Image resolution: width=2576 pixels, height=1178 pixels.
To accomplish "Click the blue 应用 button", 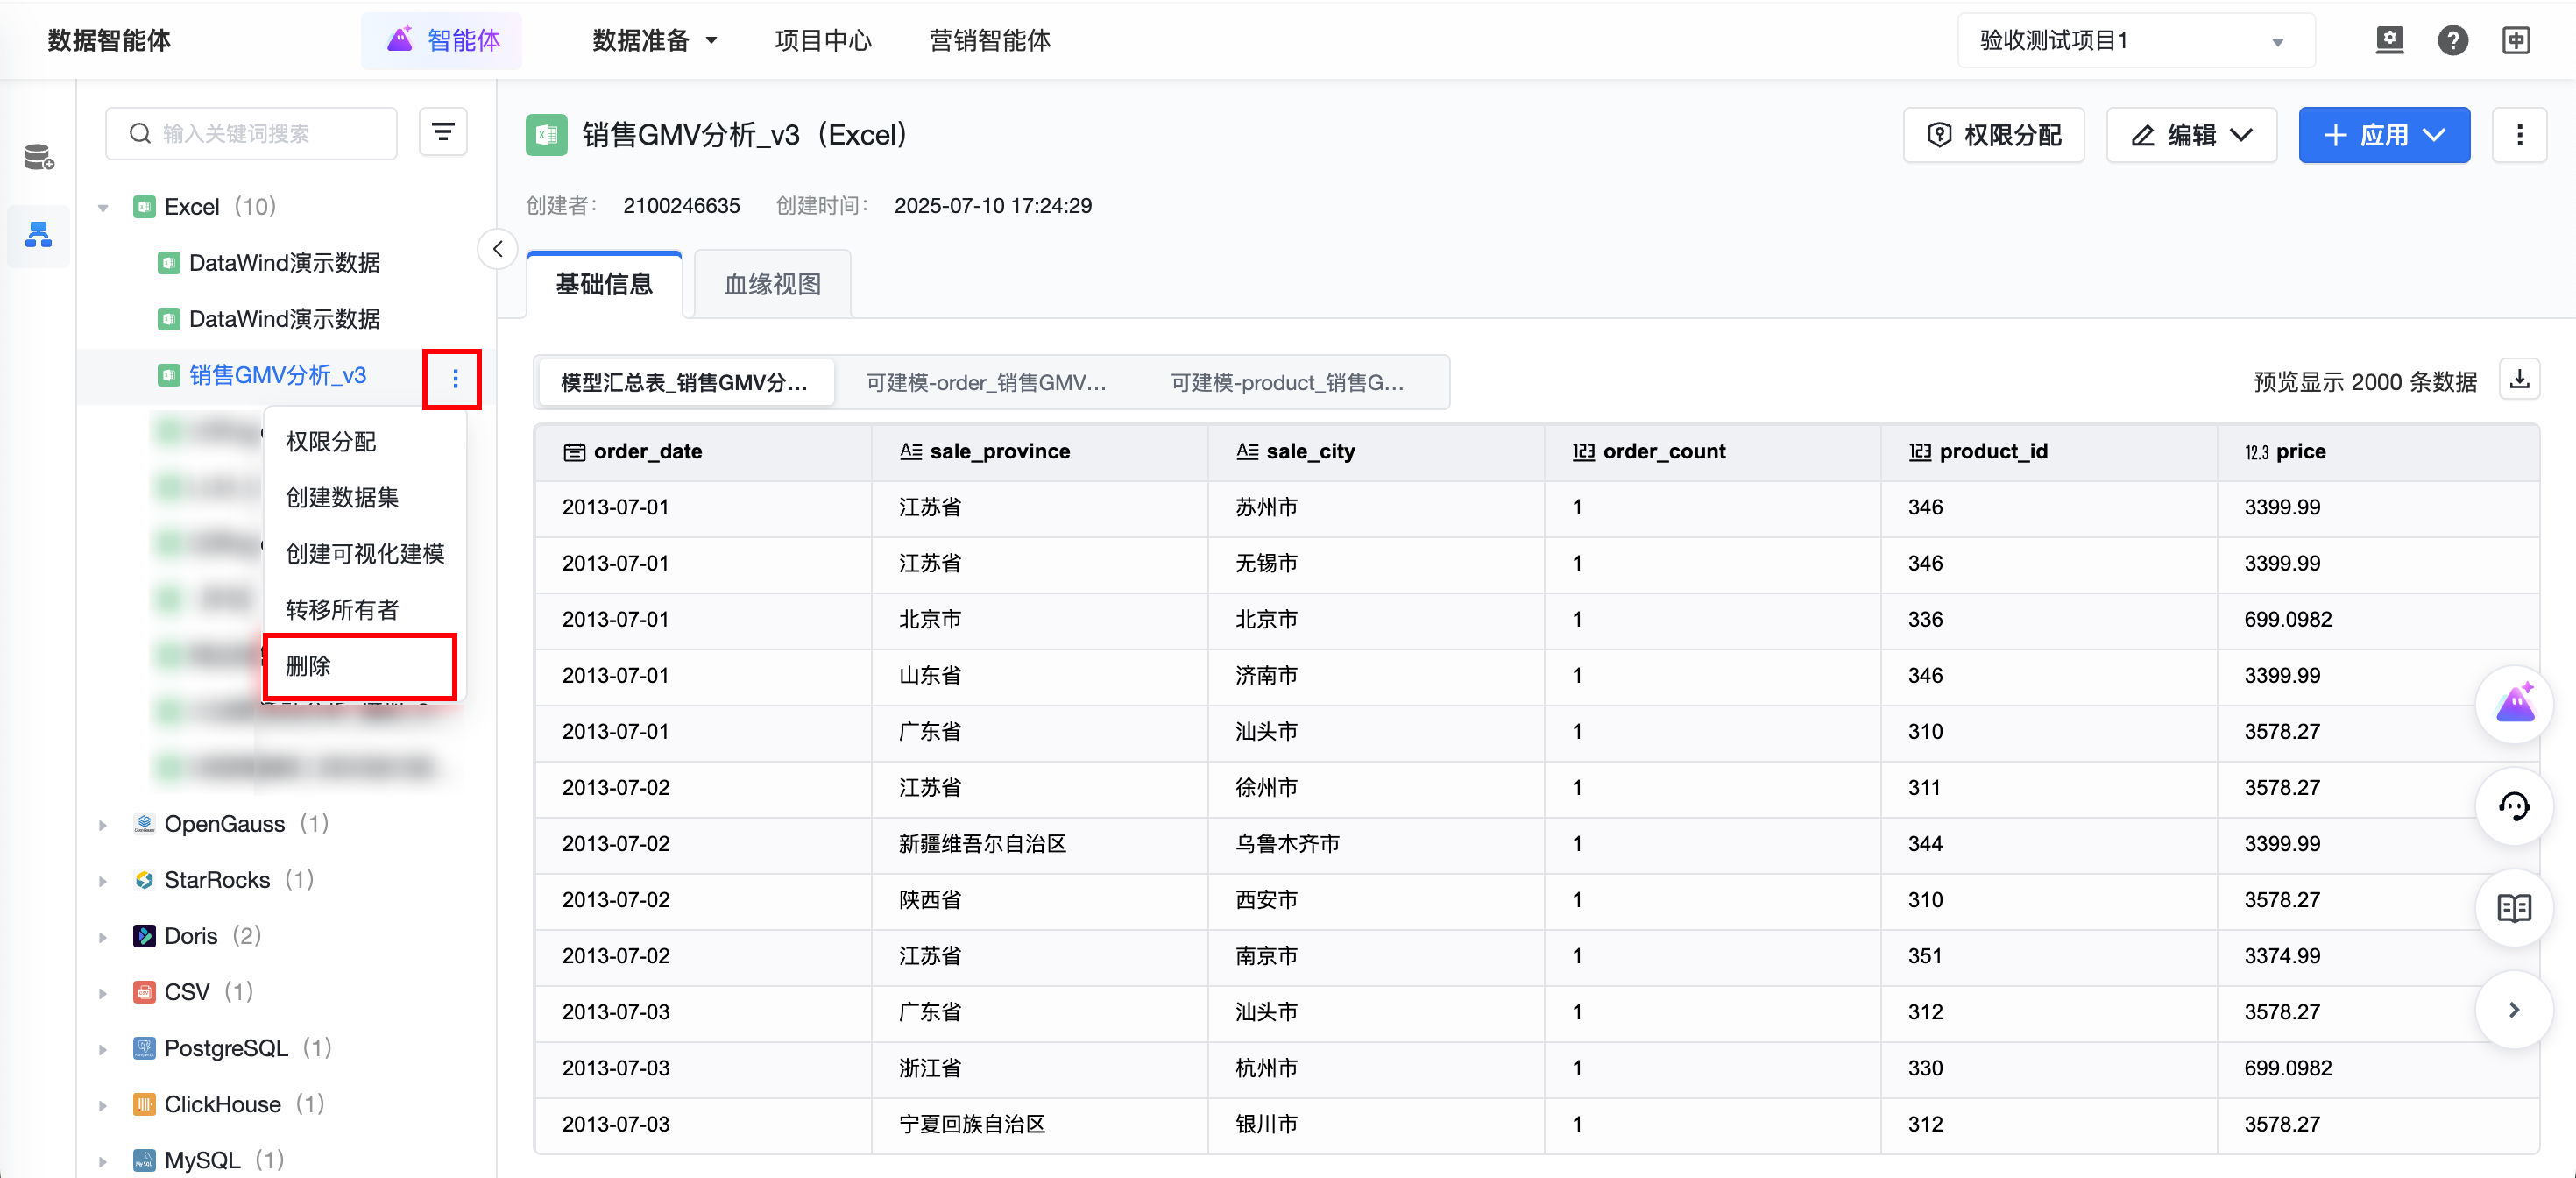I will tap(2383, 135).
